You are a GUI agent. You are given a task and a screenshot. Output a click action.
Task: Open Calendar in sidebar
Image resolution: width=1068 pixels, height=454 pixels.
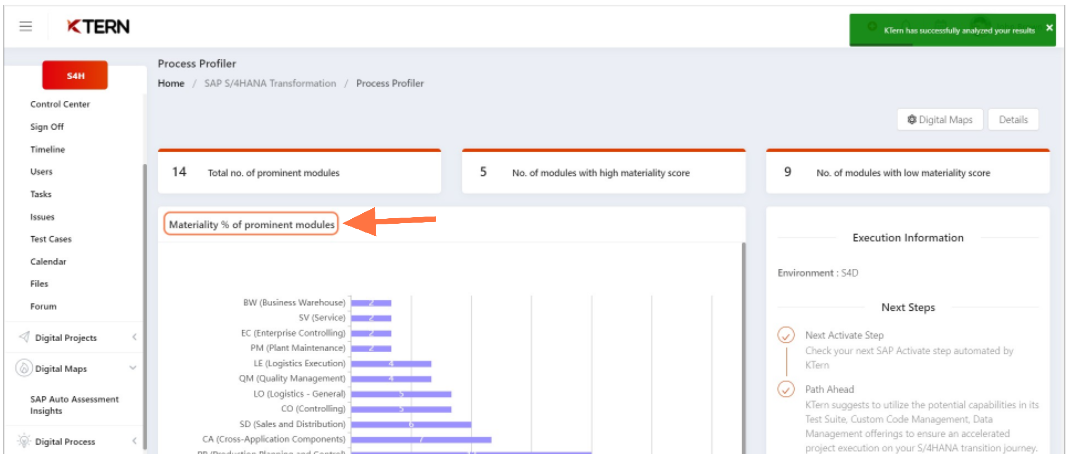(48, 261)
